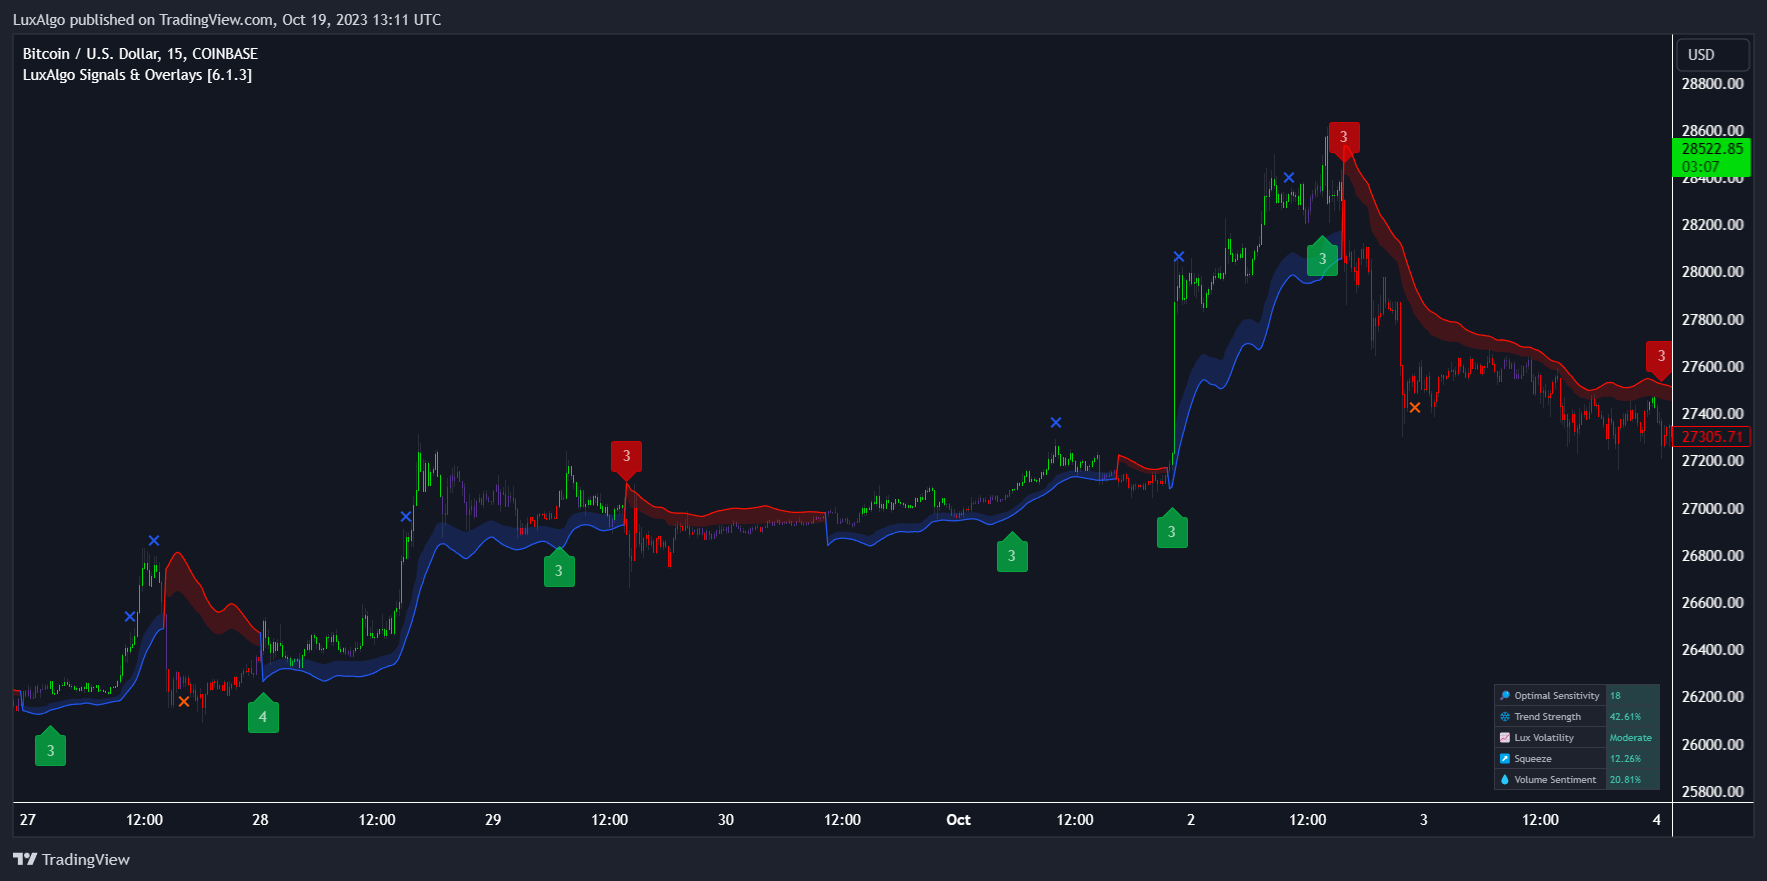Screen dimensions: 1767x881
Task: Click the Optimal Sensitivity icon in the dashboard
Action: click(x=1505, y=696)
